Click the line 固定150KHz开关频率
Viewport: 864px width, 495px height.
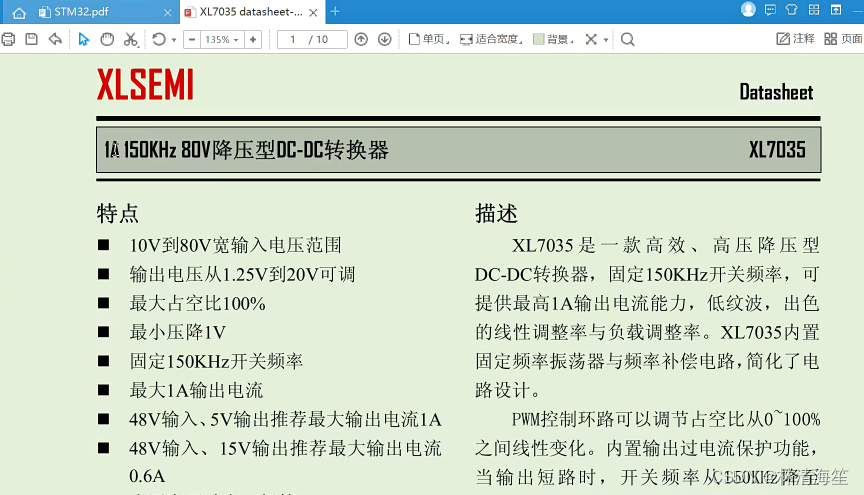coord(216,362)
